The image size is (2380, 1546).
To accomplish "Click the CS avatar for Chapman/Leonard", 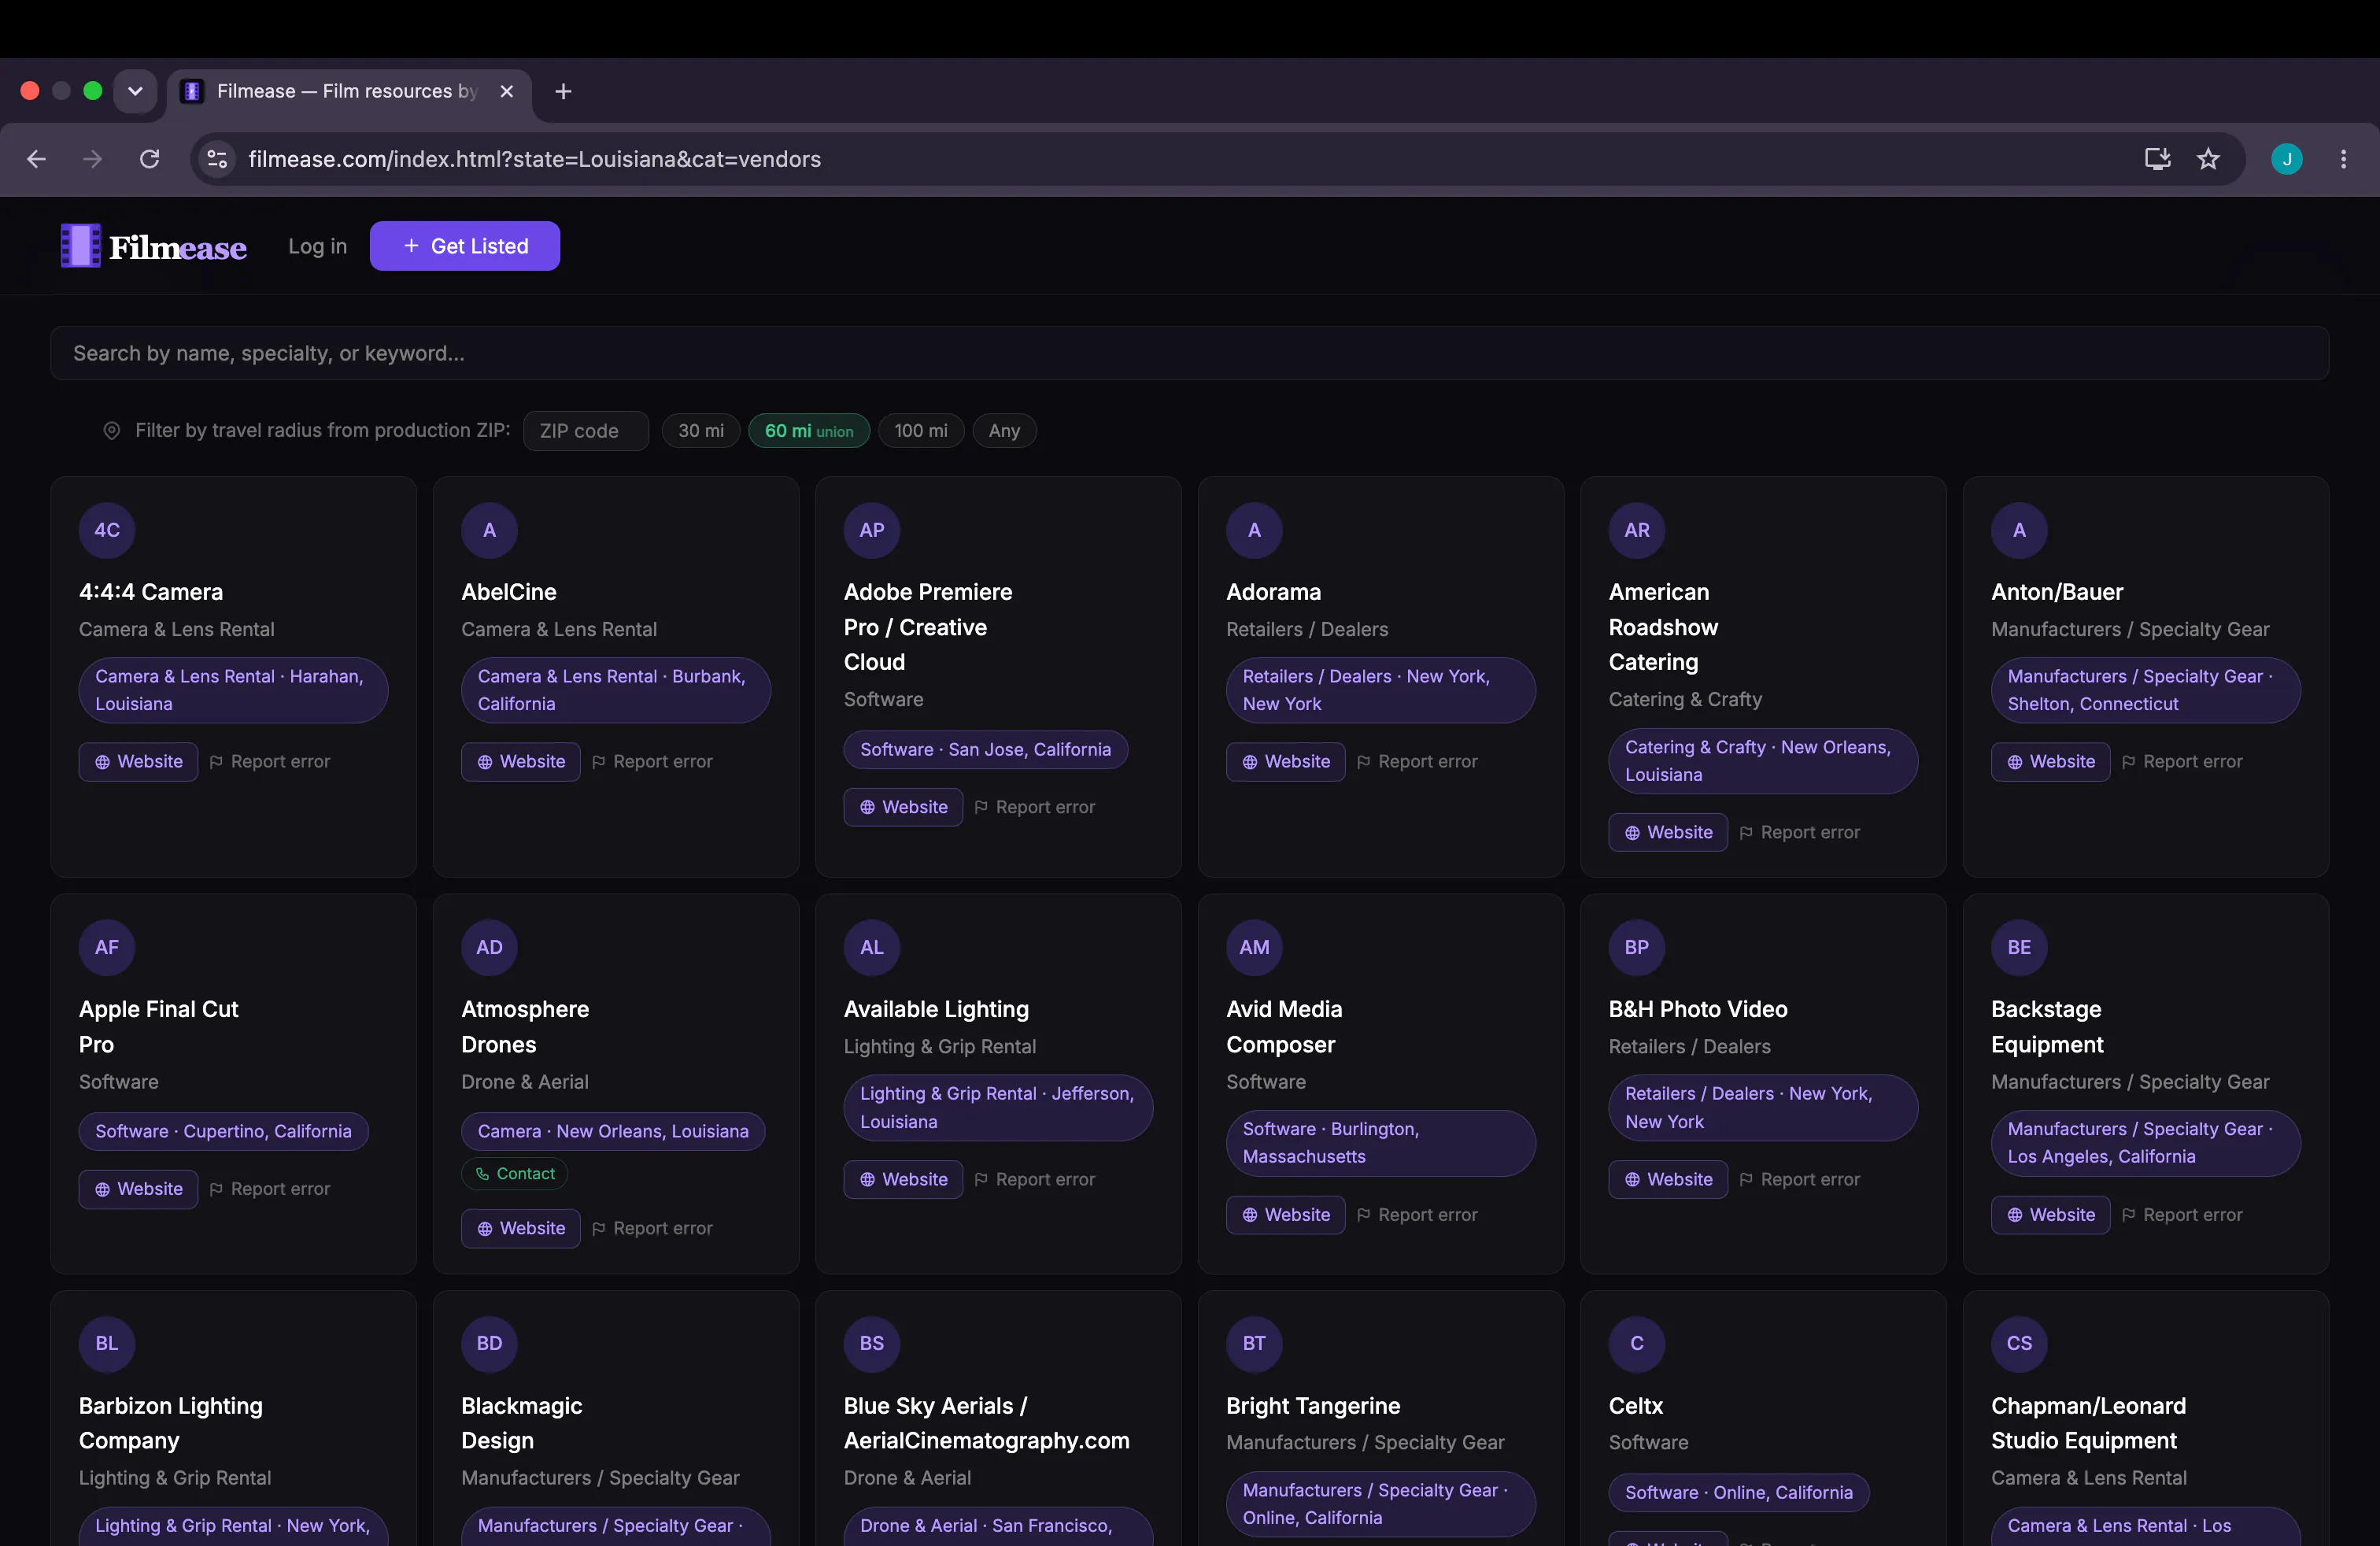I will [x=2019, y=1343].
